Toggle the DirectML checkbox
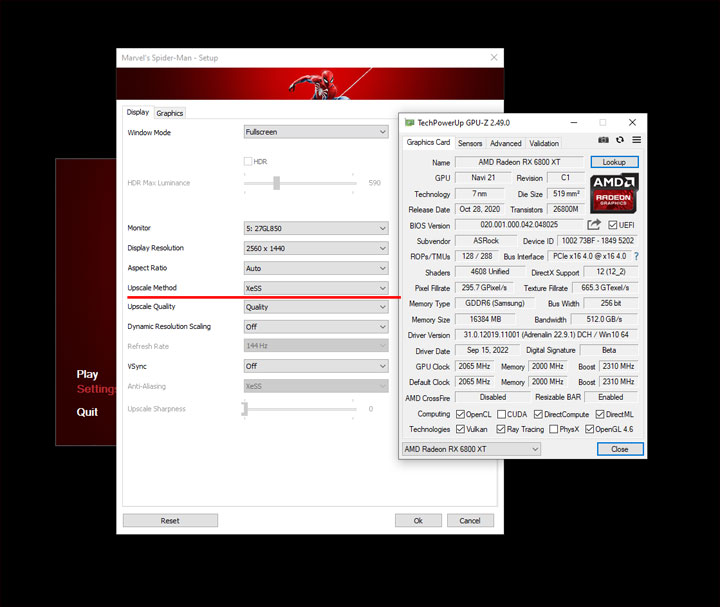 pos(600,414)
